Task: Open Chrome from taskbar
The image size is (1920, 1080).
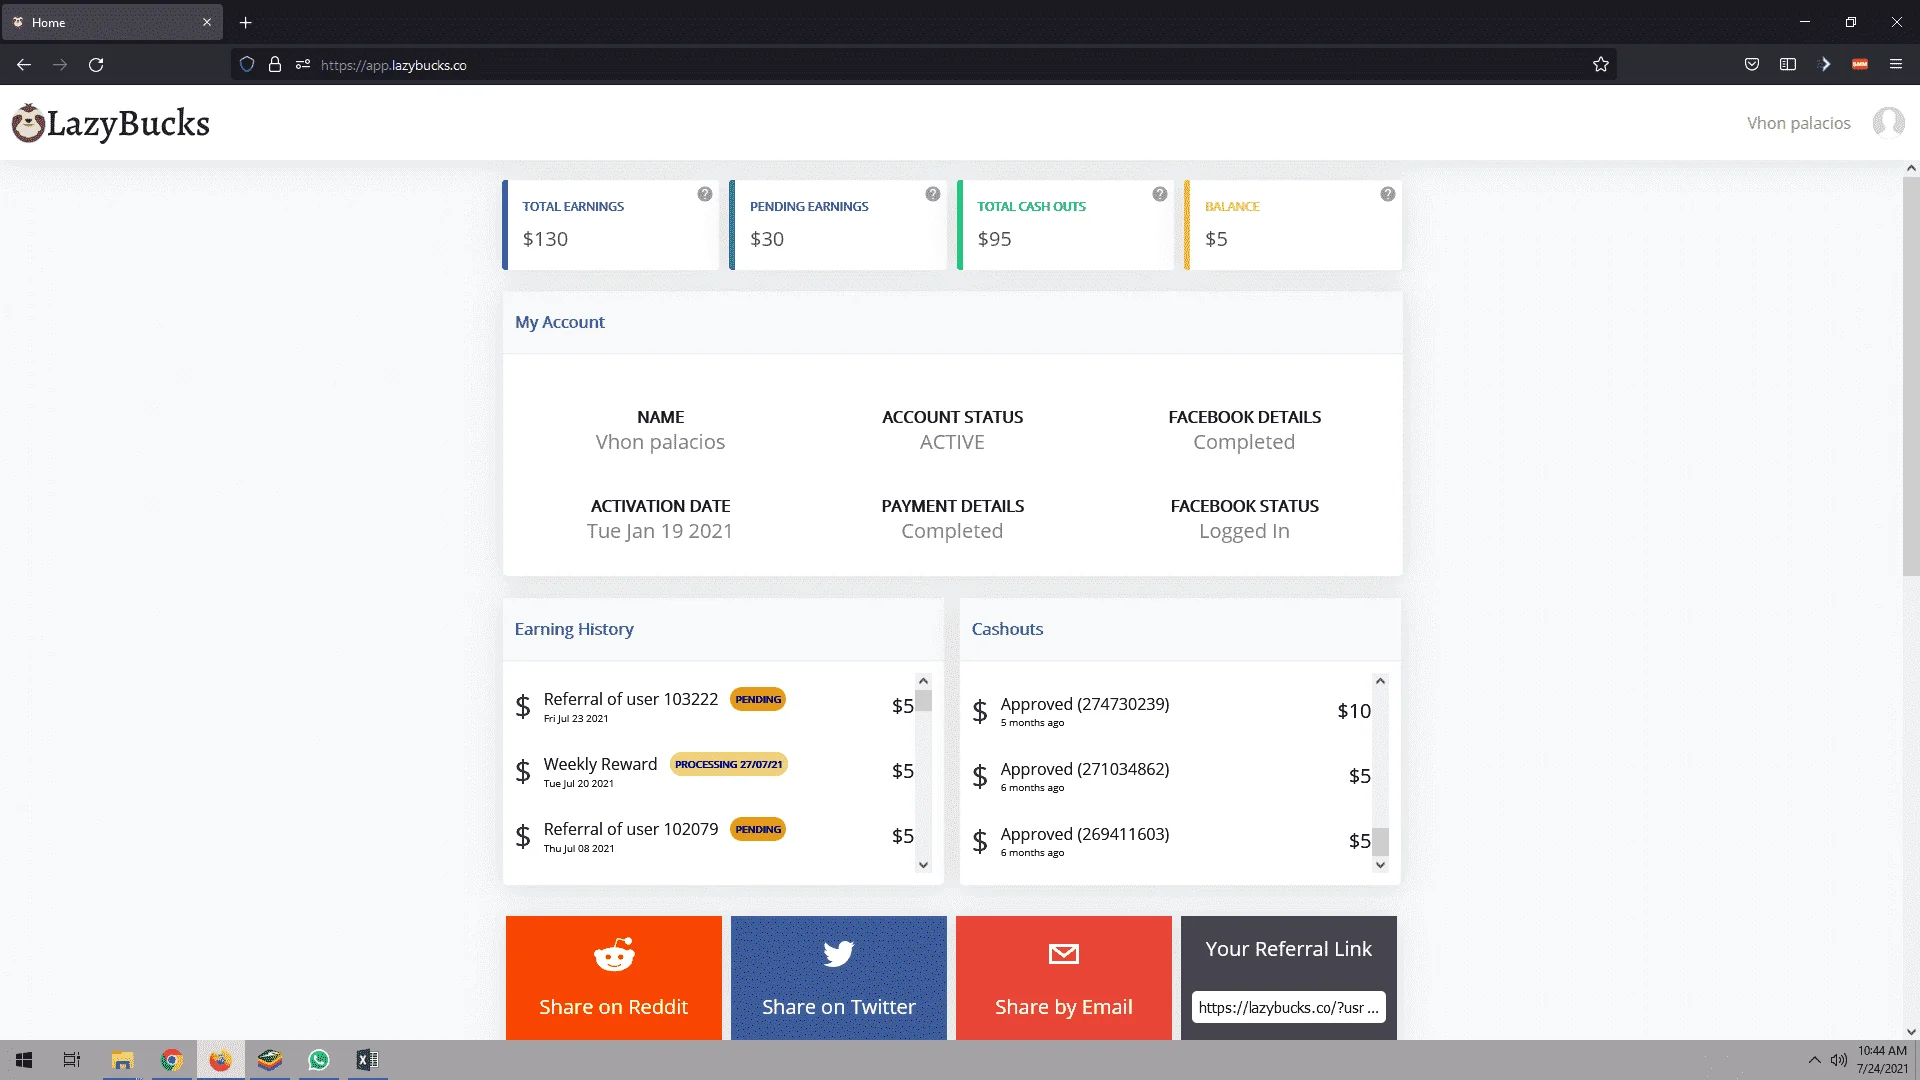Action: click(172, 1060)
